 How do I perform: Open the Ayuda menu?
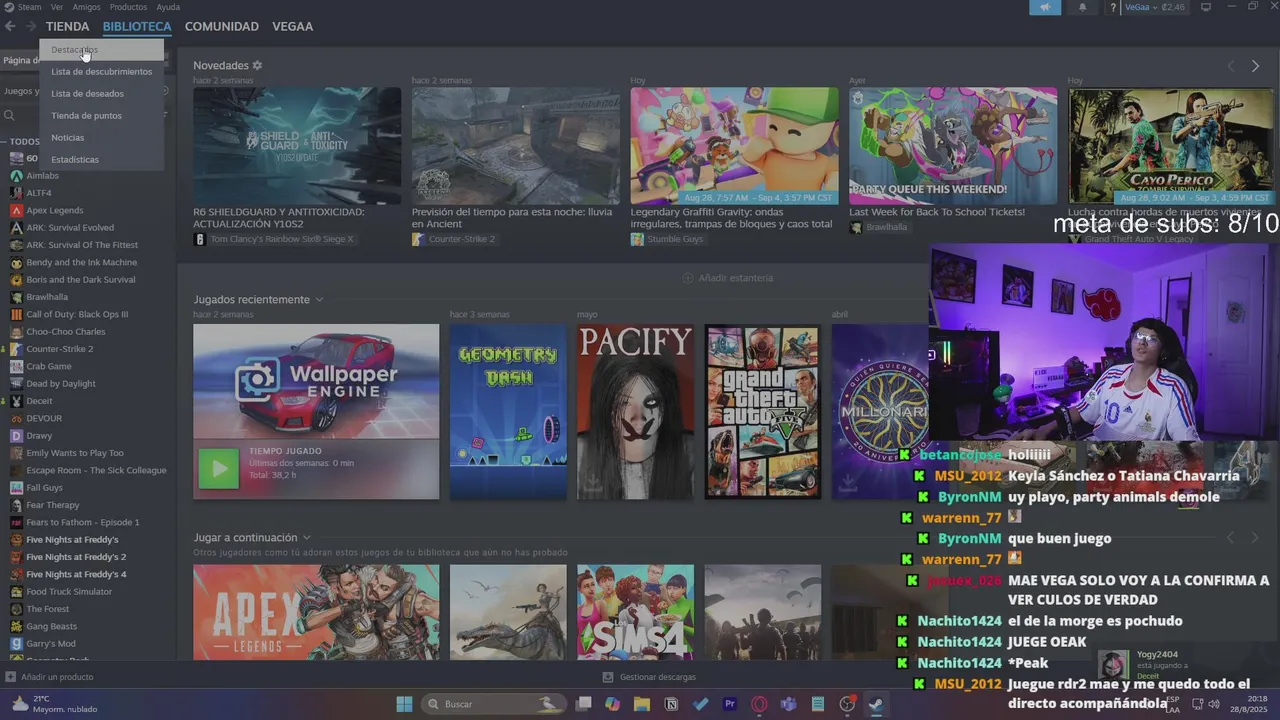(168, 7)
